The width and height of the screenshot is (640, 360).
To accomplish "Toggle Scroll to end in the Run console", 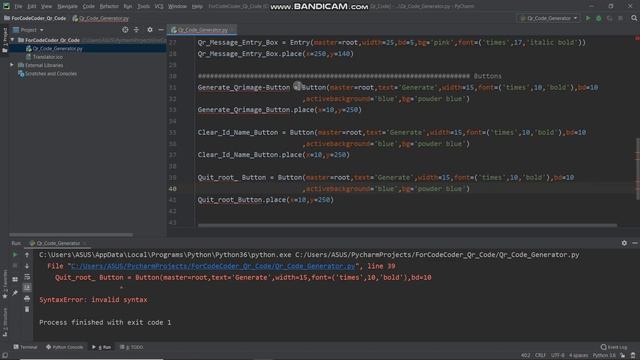I will (27, 287).
